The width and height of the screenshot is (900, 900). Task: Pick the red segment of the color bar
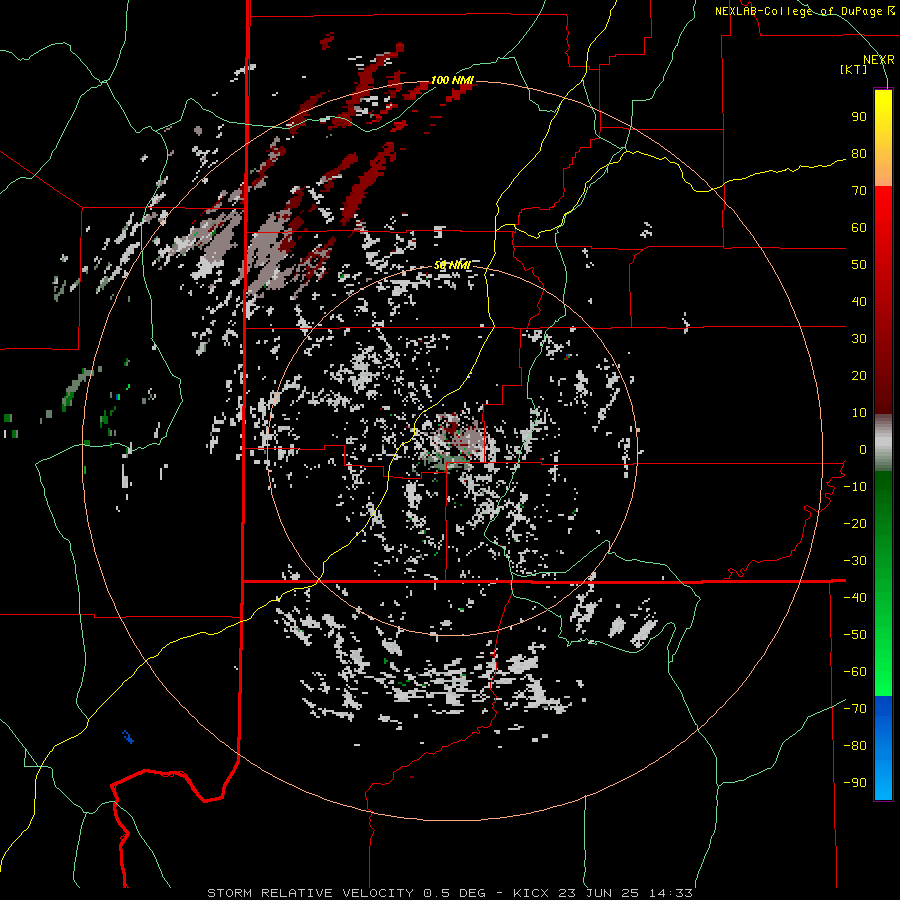click(883, 300)
